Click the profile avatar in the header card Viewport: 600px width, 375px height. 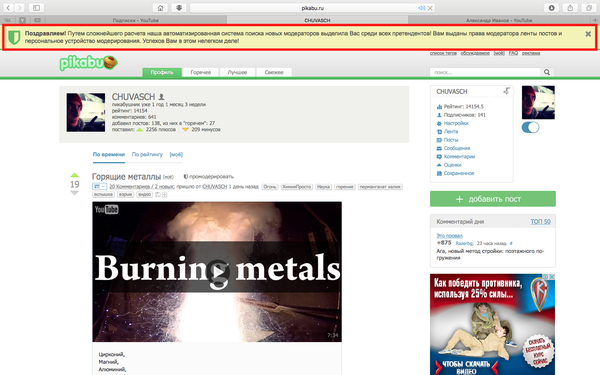[x=86, y=112]
